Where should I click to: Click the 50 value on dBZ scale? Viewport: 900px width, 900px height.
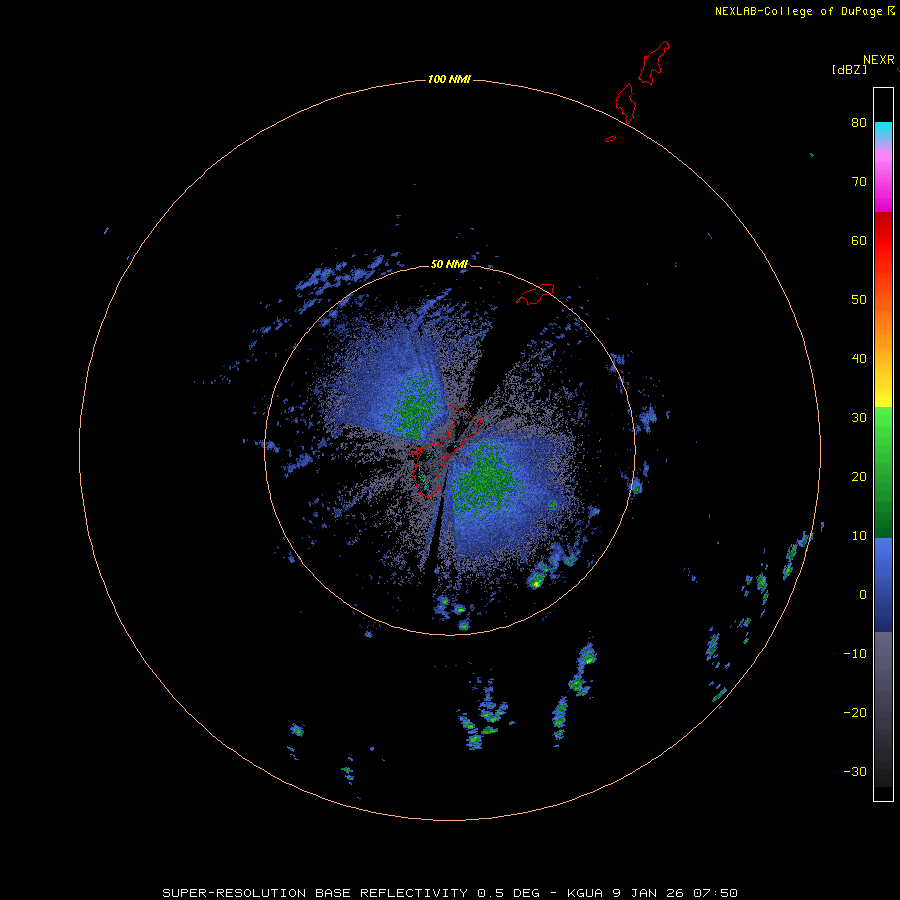(859, 300)
